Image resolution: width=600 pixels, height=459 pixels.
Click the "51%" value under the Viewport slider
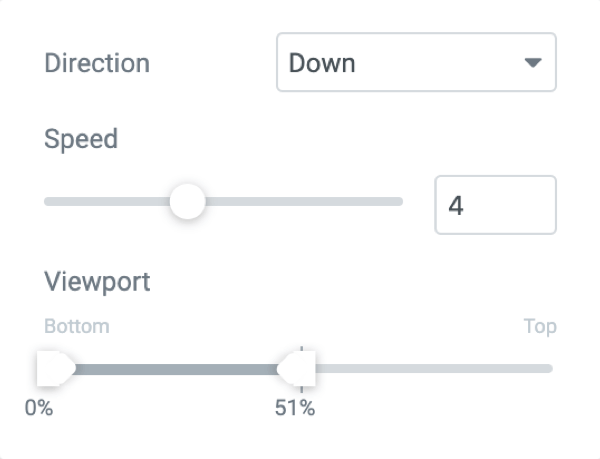[x=295, y=408]
